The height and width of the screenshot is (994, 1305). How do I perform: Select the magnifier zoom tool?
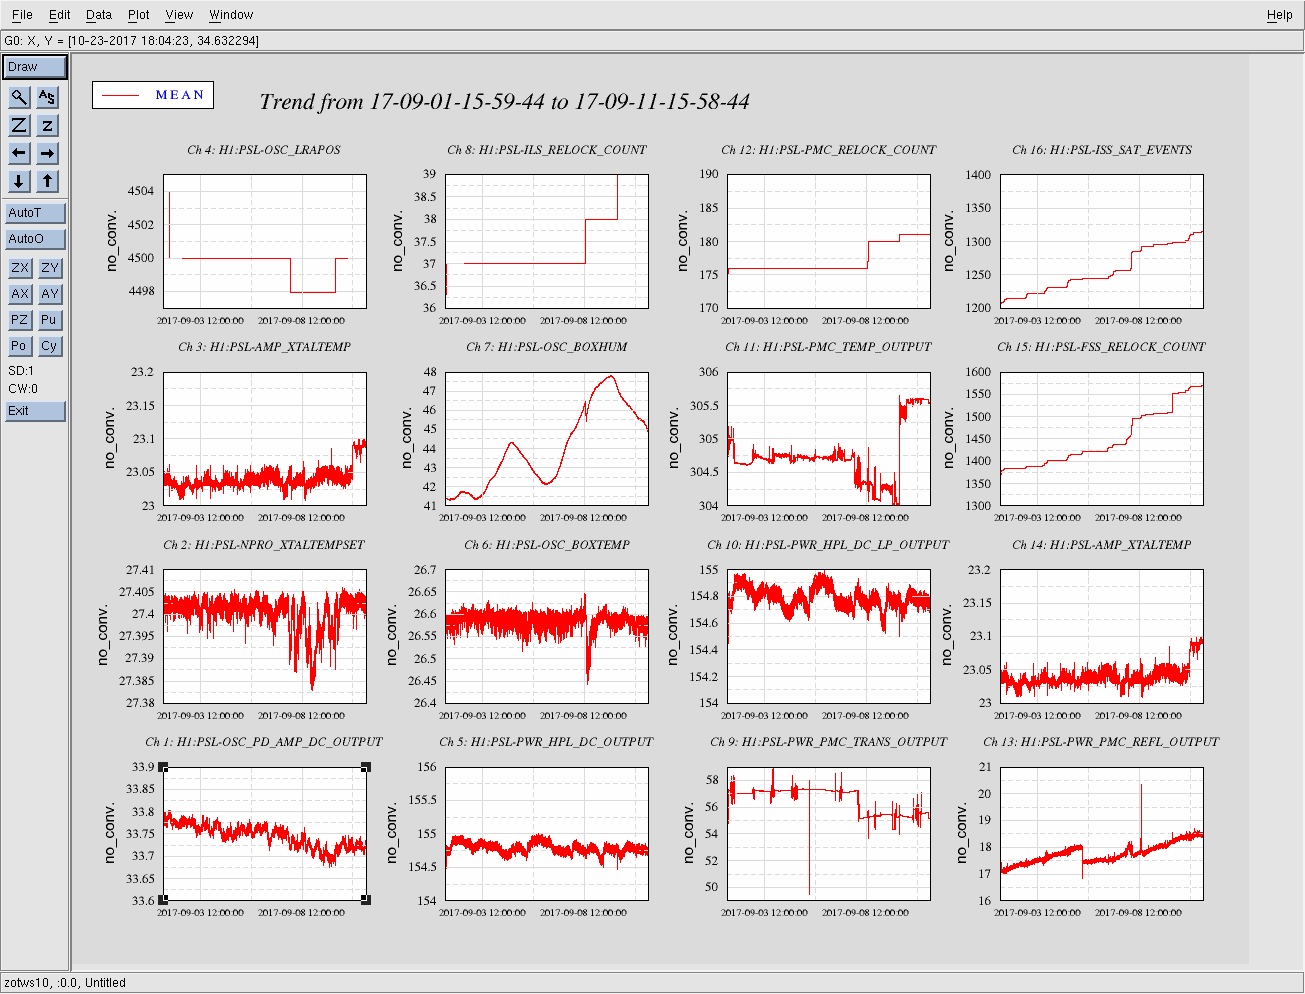click(x=19, y=97)
